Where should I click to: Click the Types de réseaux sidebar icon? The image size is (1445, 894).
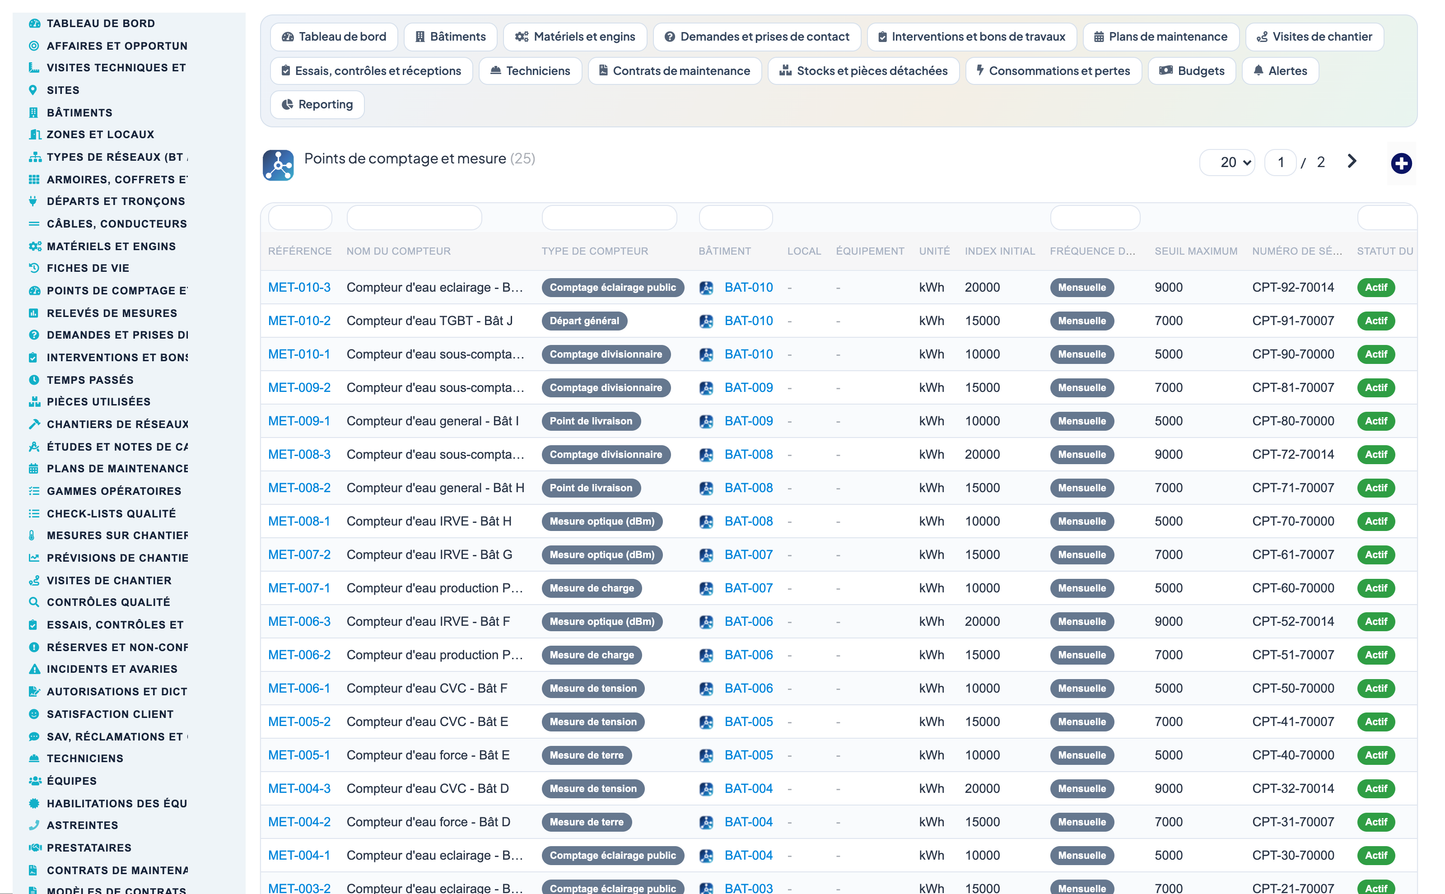point(34,157)
